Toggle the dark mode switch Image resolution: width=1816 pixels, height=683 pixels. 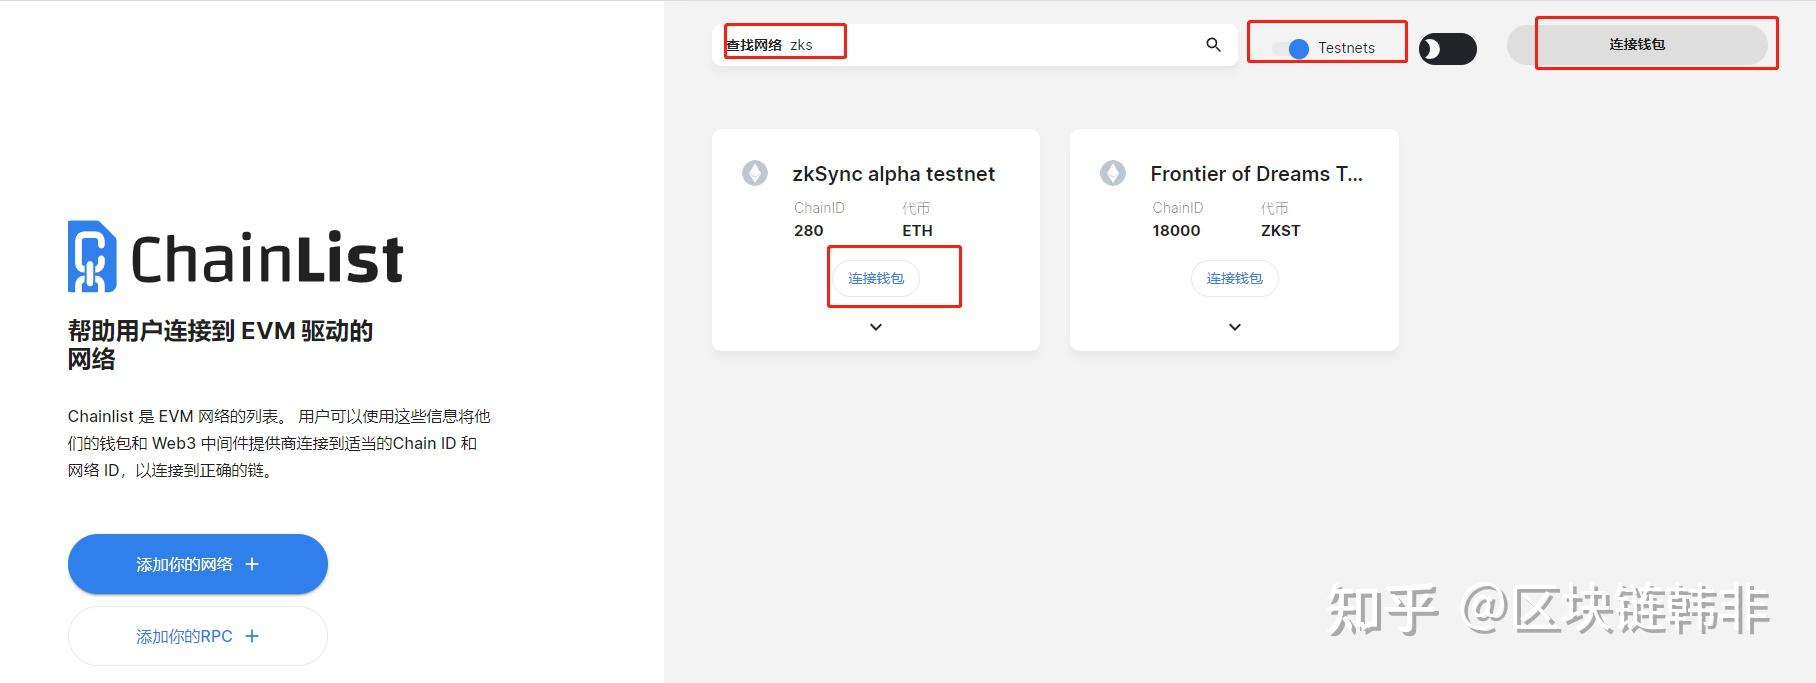1447,49
